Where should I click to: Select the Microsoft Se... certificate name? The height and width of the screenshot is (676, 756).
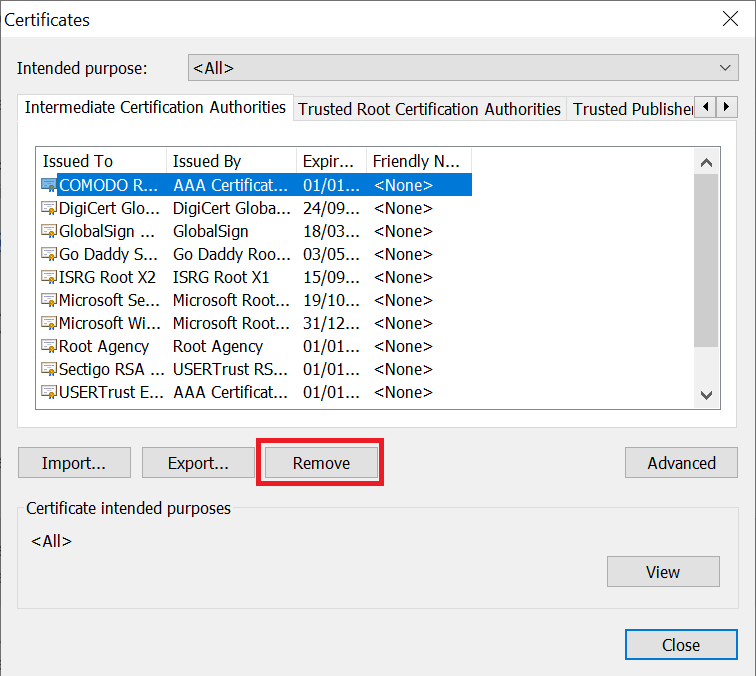109,300
